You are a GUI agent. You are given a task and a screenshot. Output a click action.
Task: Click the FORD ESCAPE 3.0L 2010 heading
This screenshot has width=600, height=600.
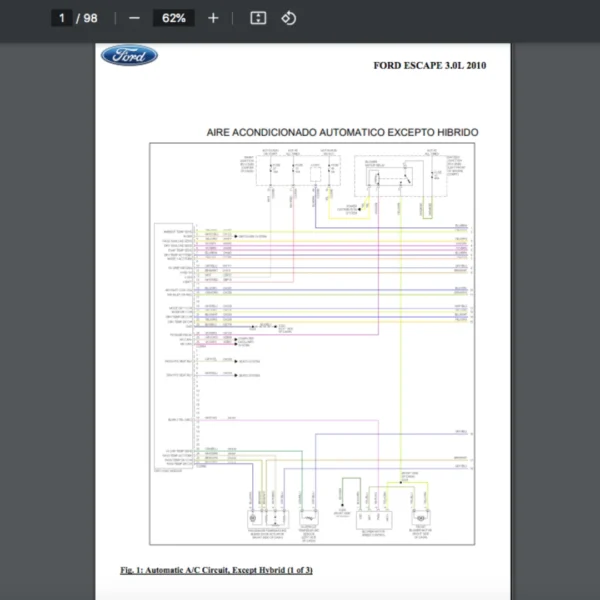coord(430,65)
